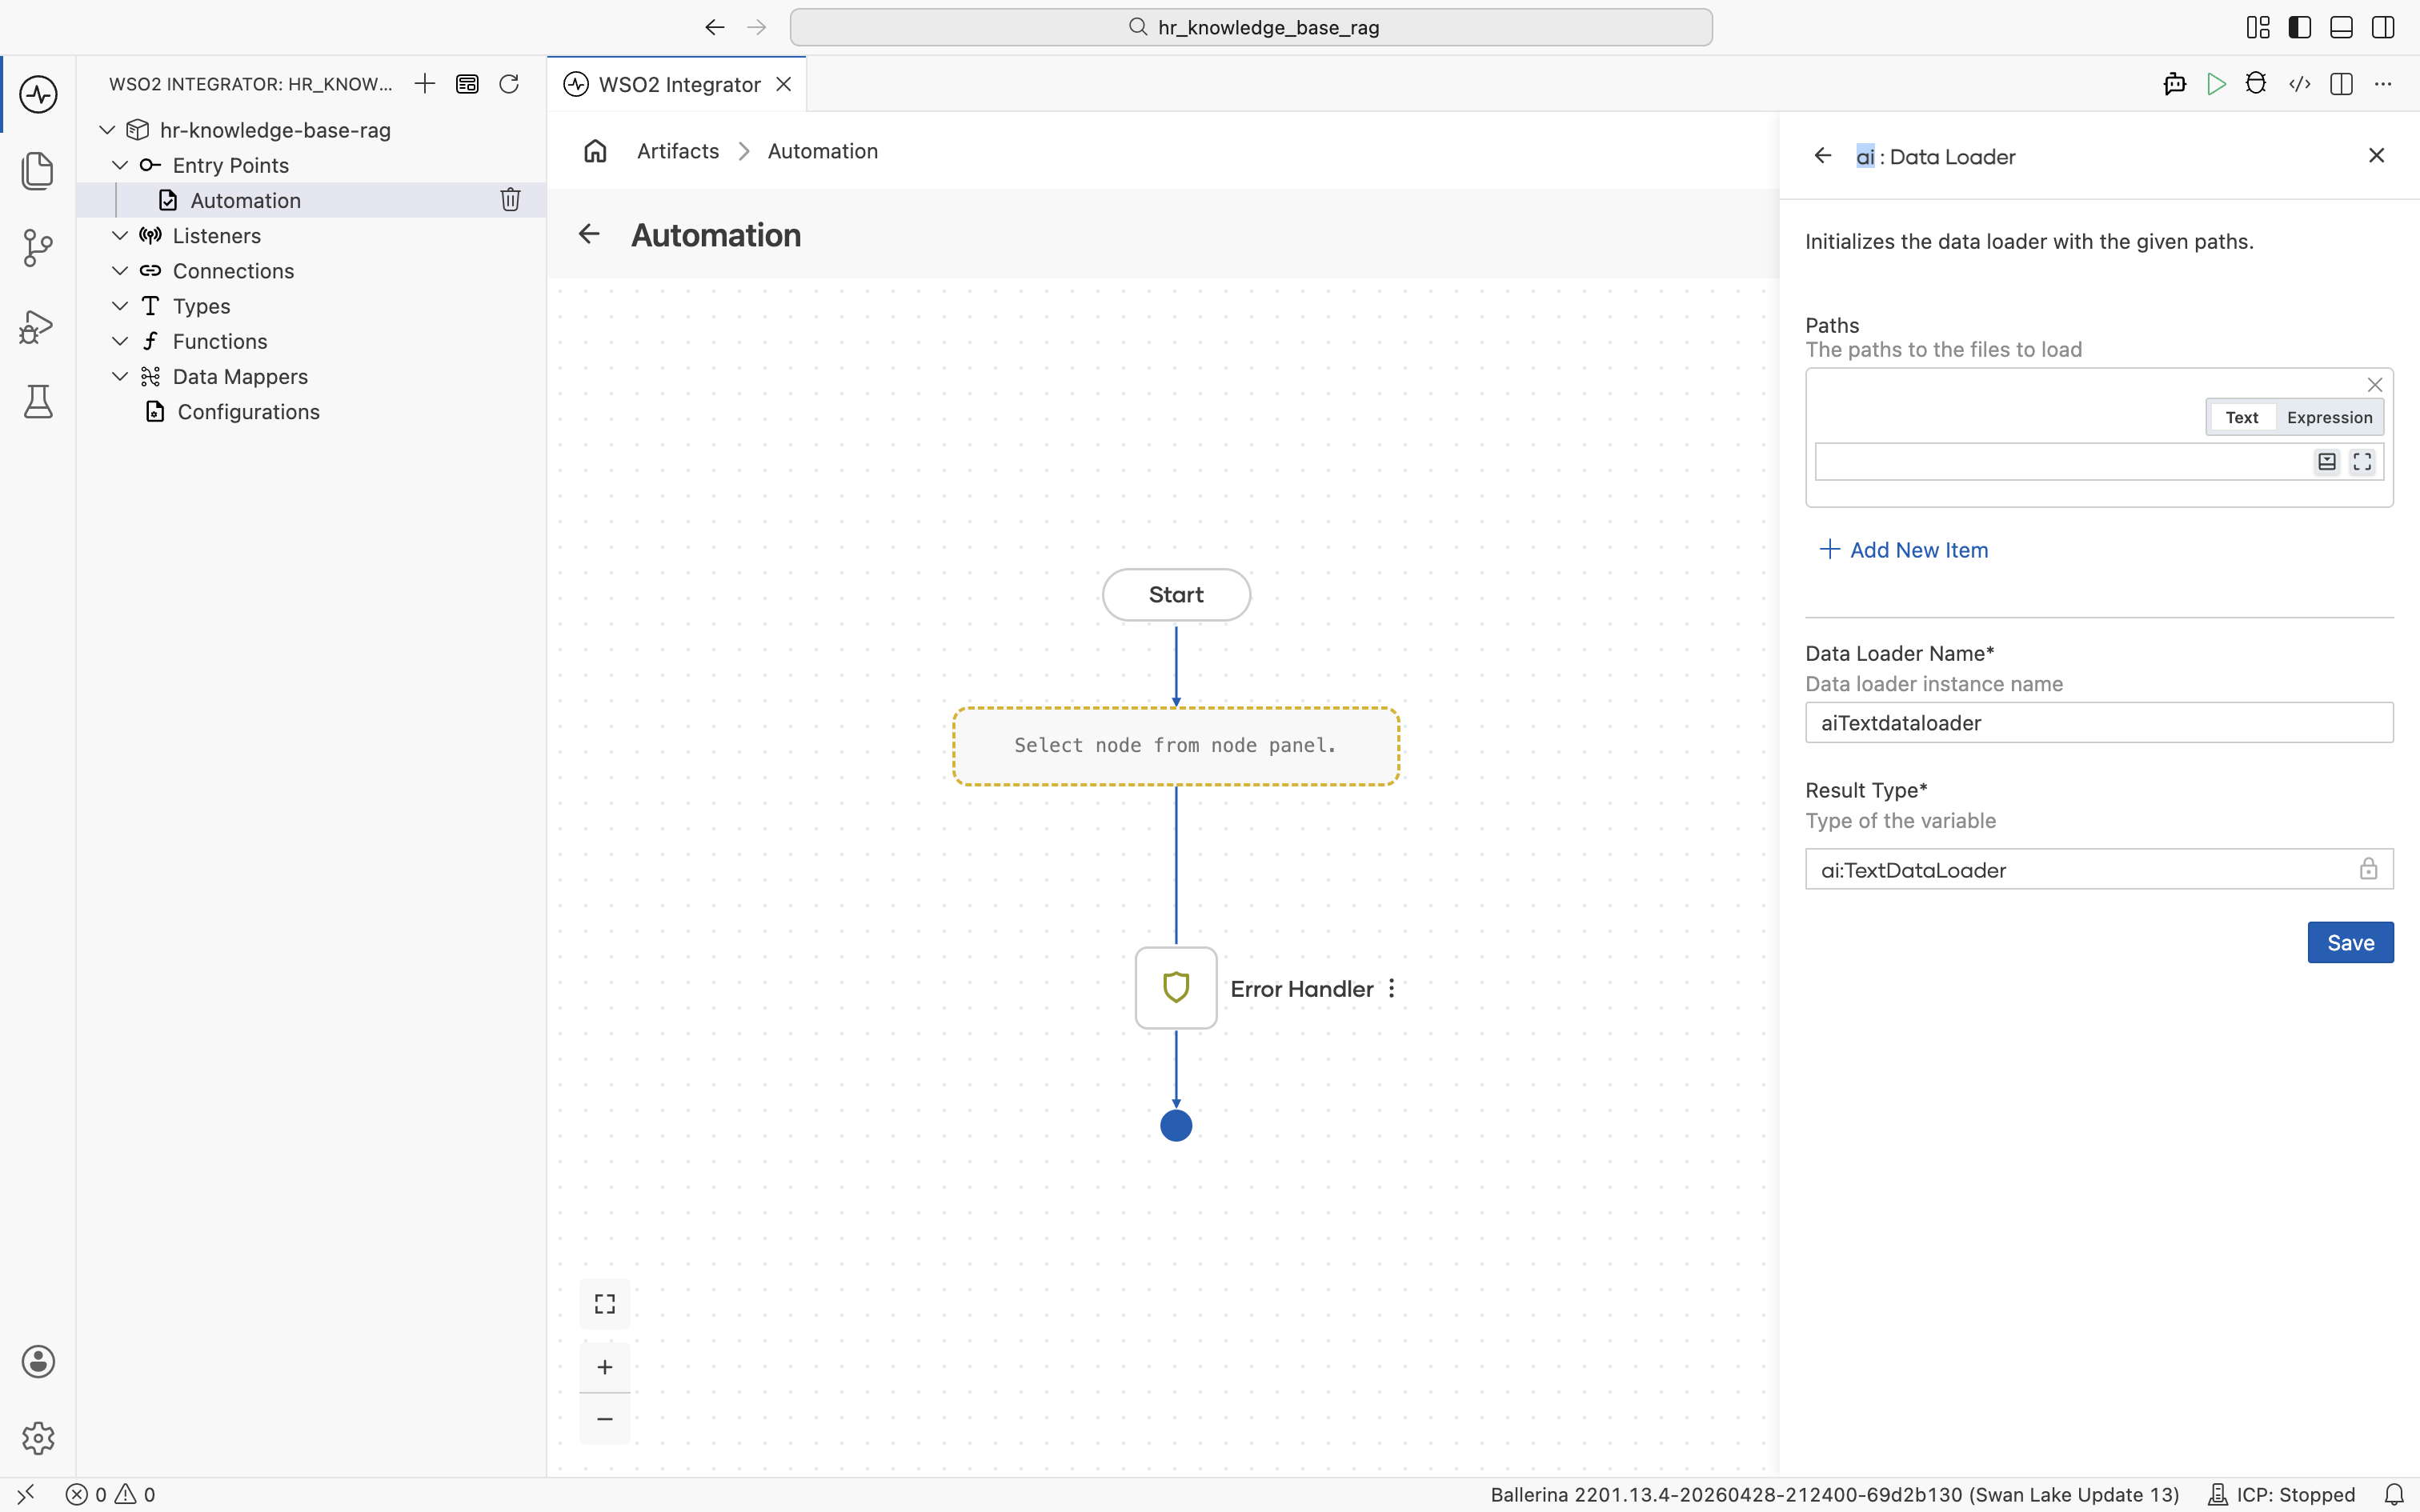Edit the Data Loader Name field
This screenshot has height=1512, width=2420.
coord(2099,722)
